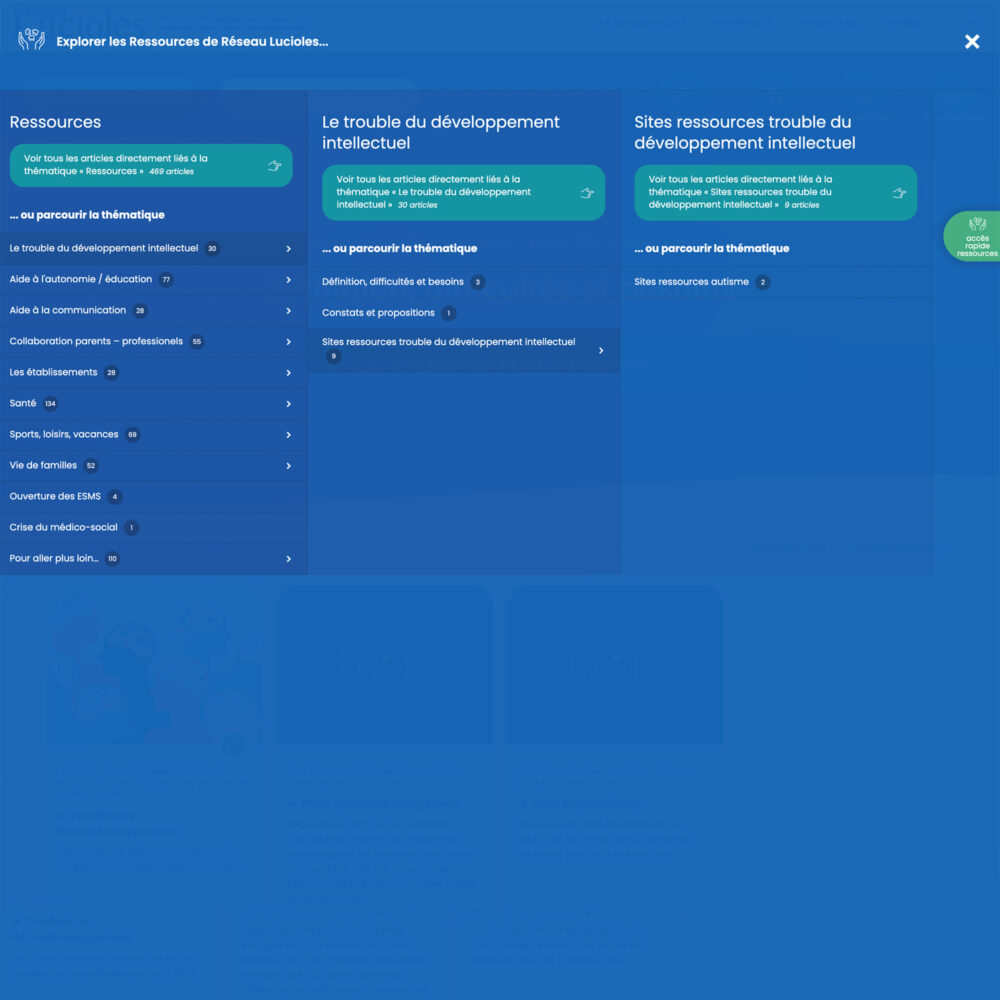Expand chevron for Le trouble du développement intellectuel row
The width and height of the screenshot is (1000, 1000).
click(x=288, y=249)
